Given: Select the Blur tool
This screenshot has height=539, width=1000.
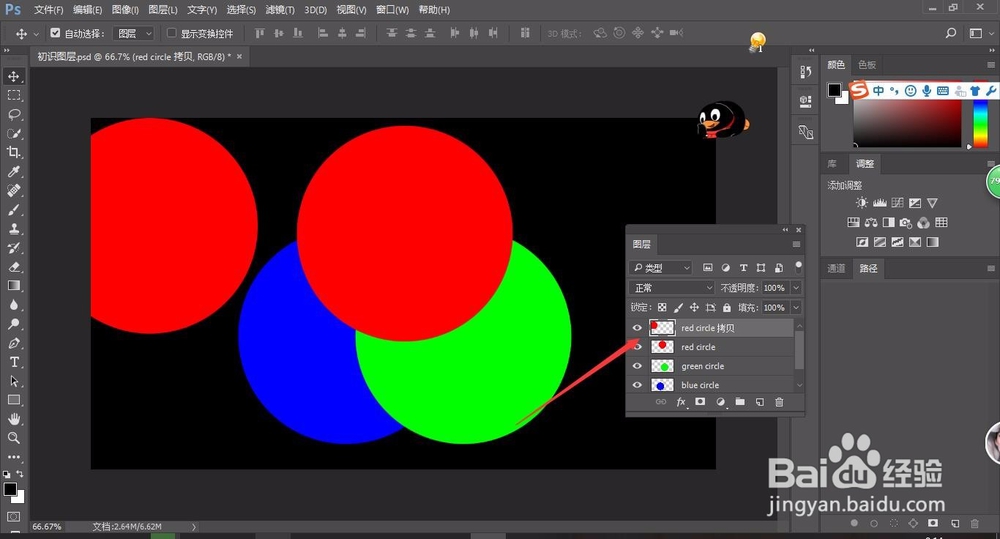Looking at the screenshot, I should click(x=13, y=305).
